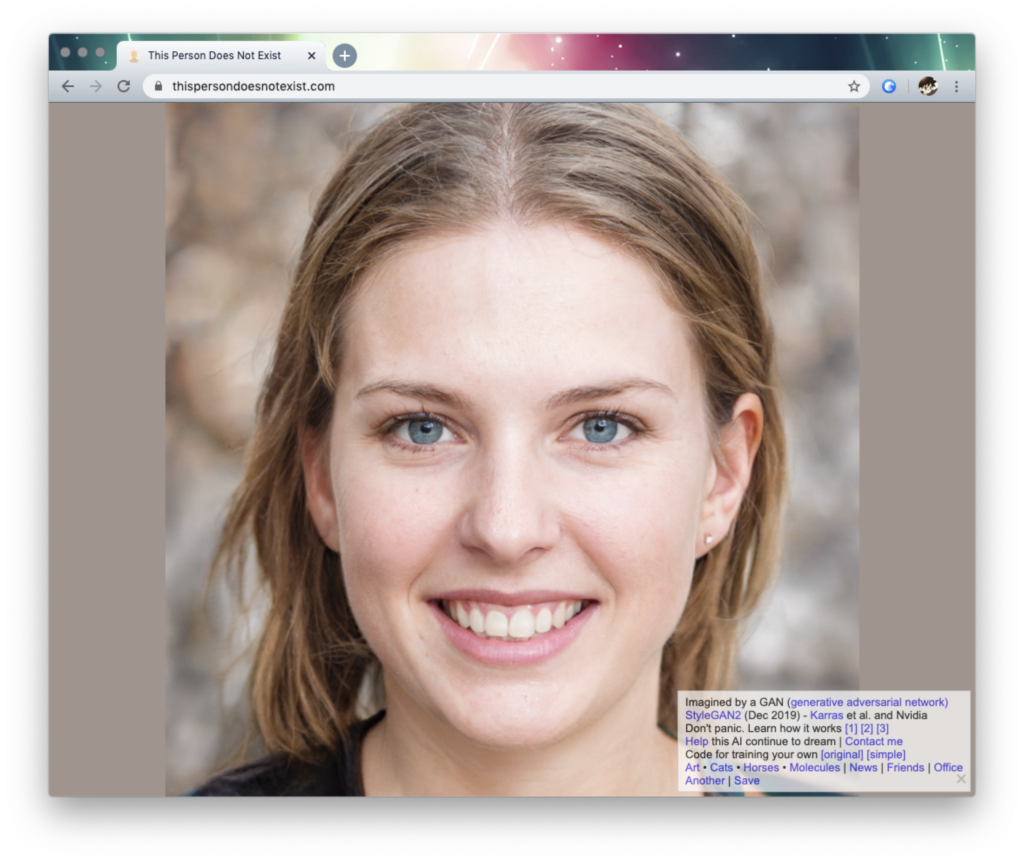Screen dimensions: 1024x861
Task: Click the Karras author link
Action: [827, 715]
